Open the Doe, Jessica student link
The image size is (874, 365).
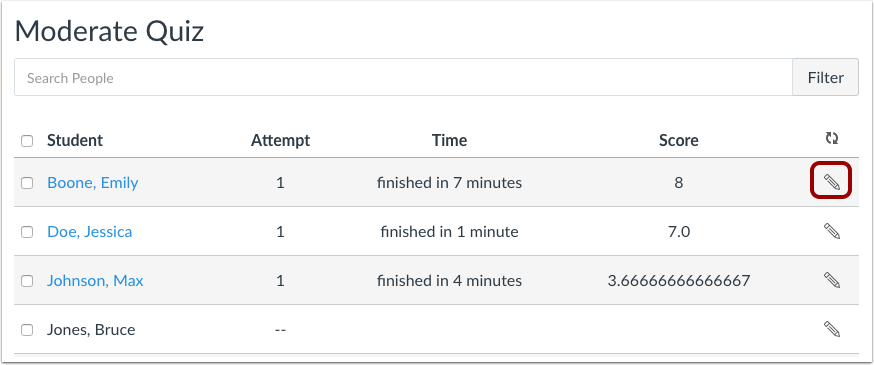point(90,232)
